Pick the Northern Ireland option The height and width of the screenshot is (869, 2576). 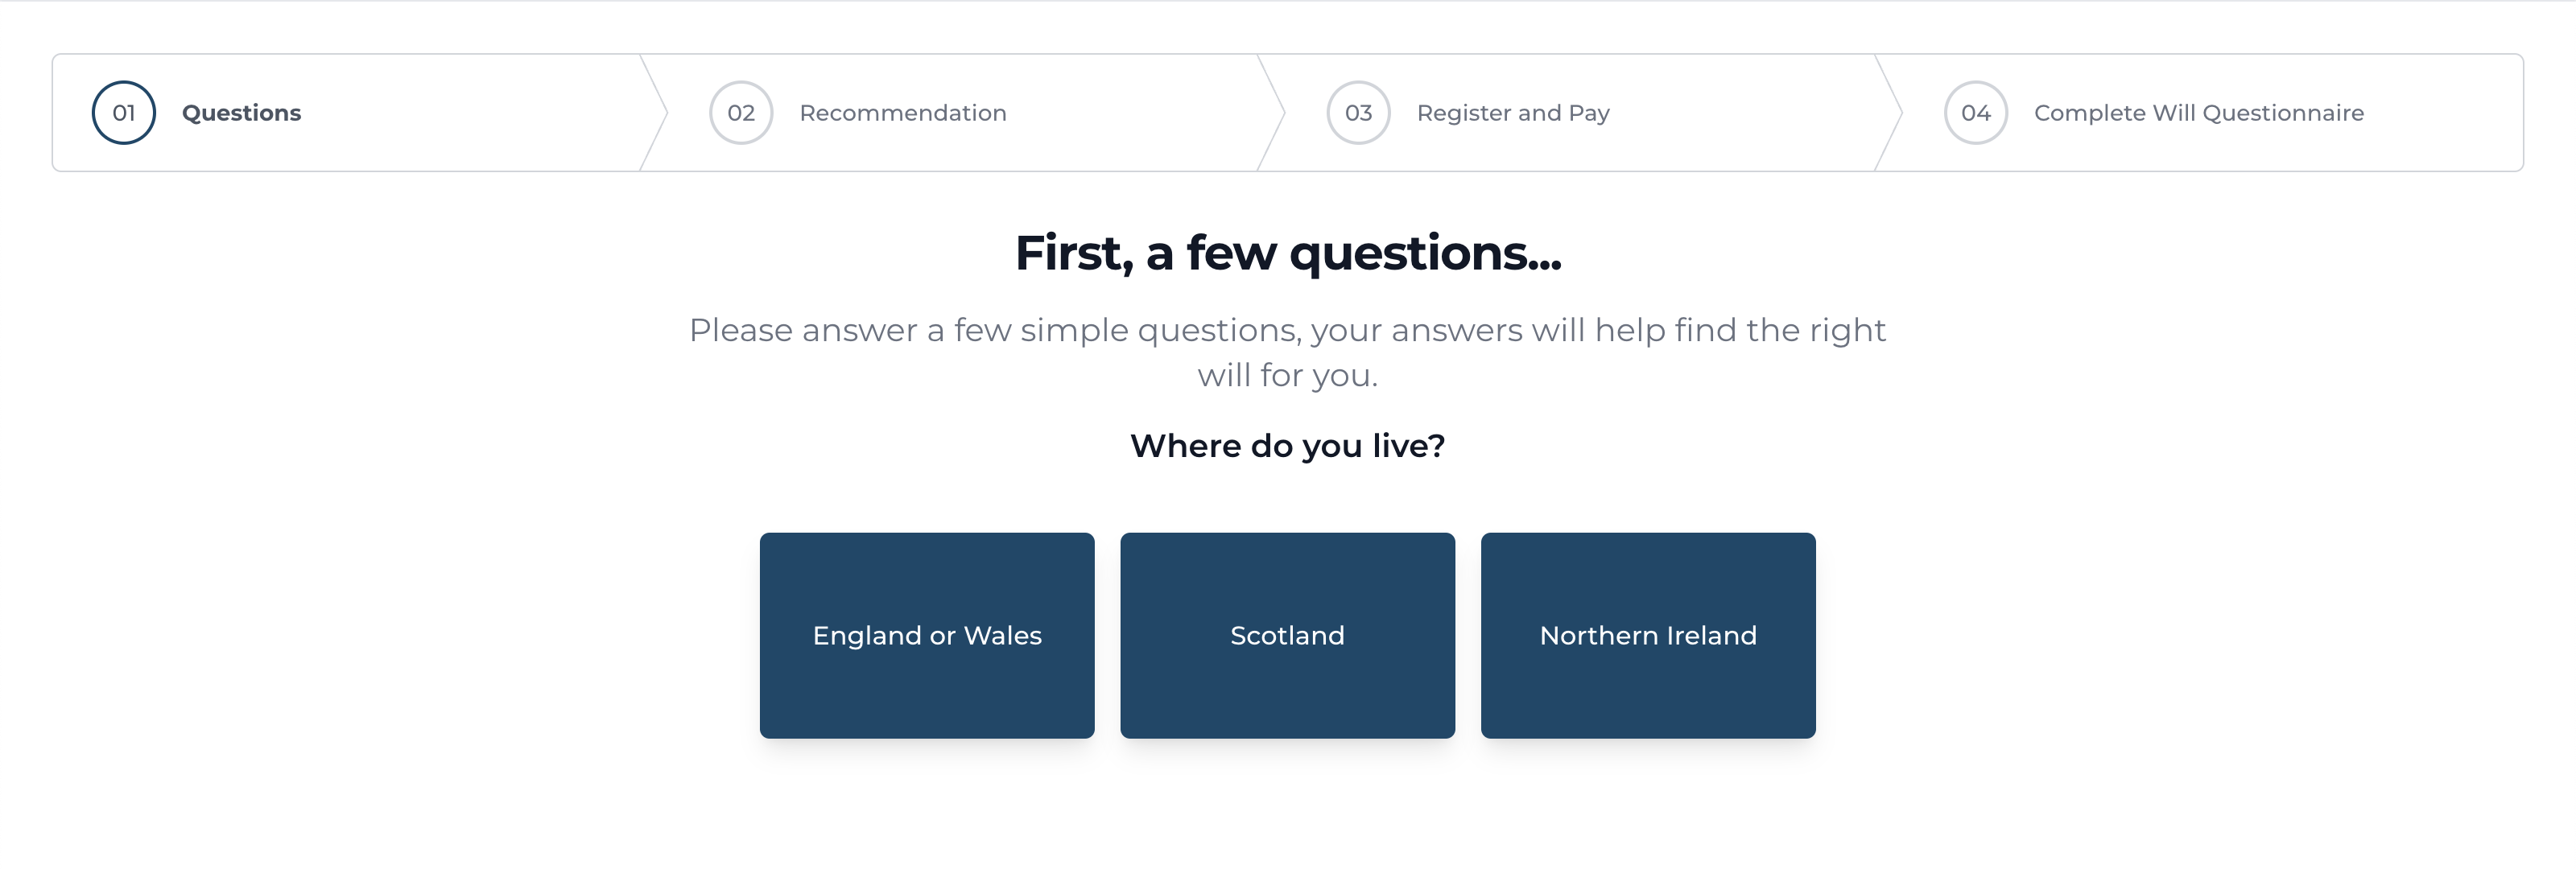(x=1647, y=636)
